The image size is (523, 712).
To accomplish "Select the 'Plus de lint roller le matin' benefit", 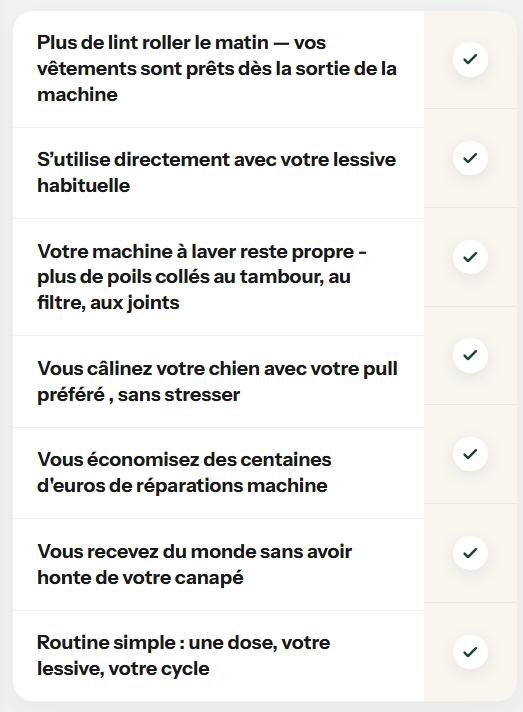I will click(x=218, y=69).
